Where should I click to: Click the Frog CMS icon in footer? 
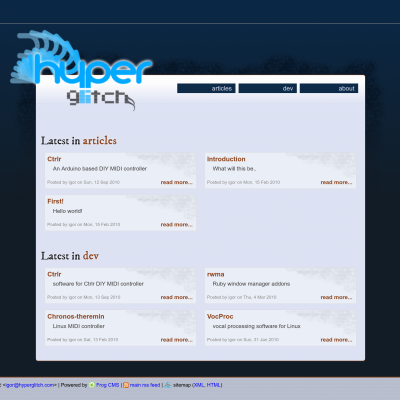[x=92, y=385]
